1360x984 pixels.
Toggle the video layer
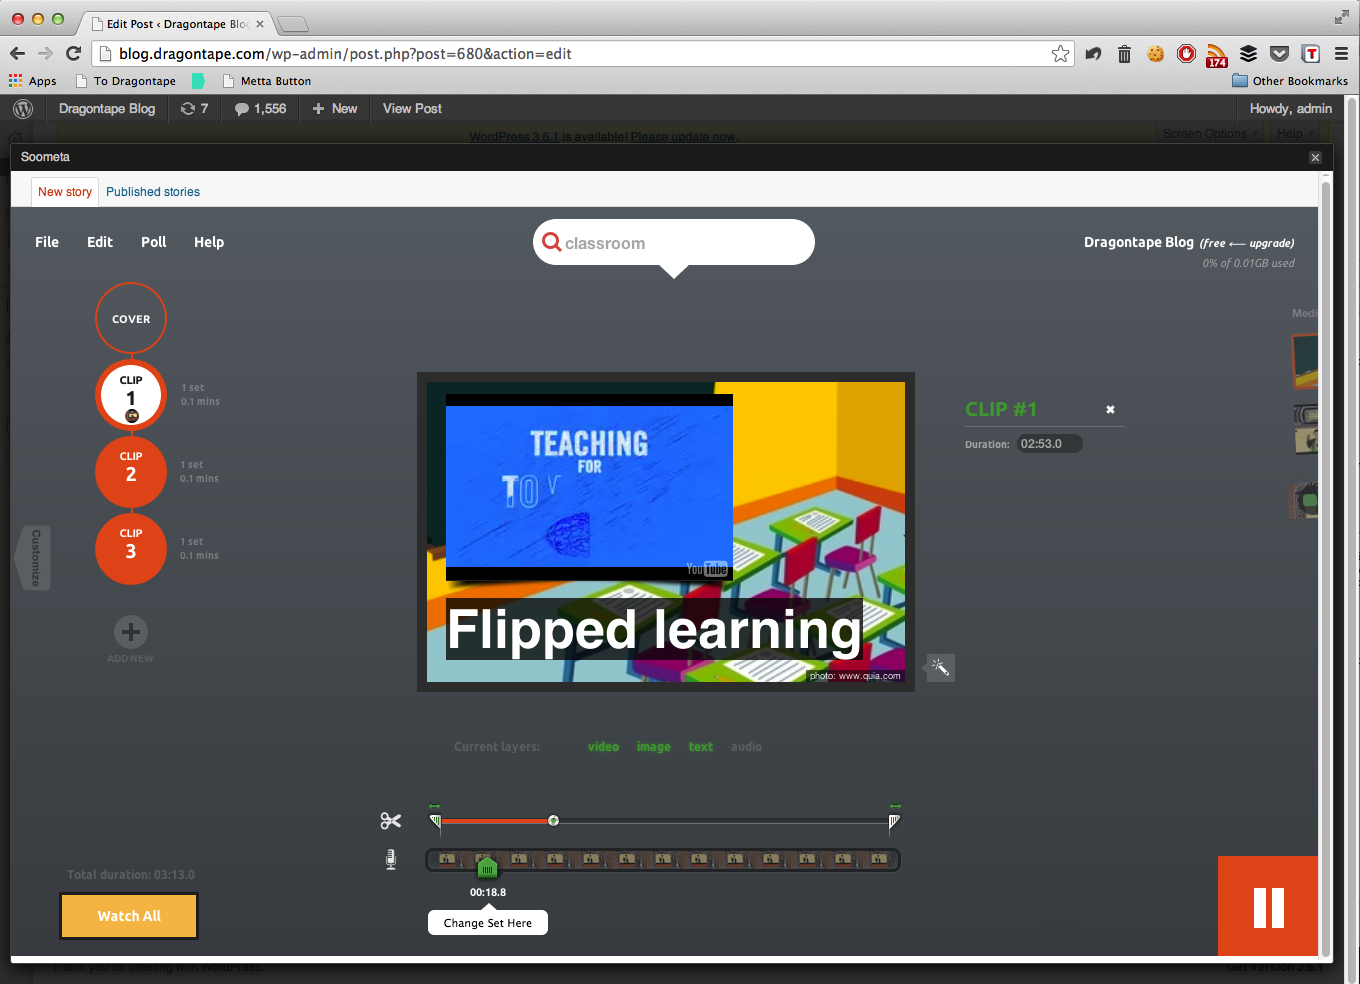point(603,747)
